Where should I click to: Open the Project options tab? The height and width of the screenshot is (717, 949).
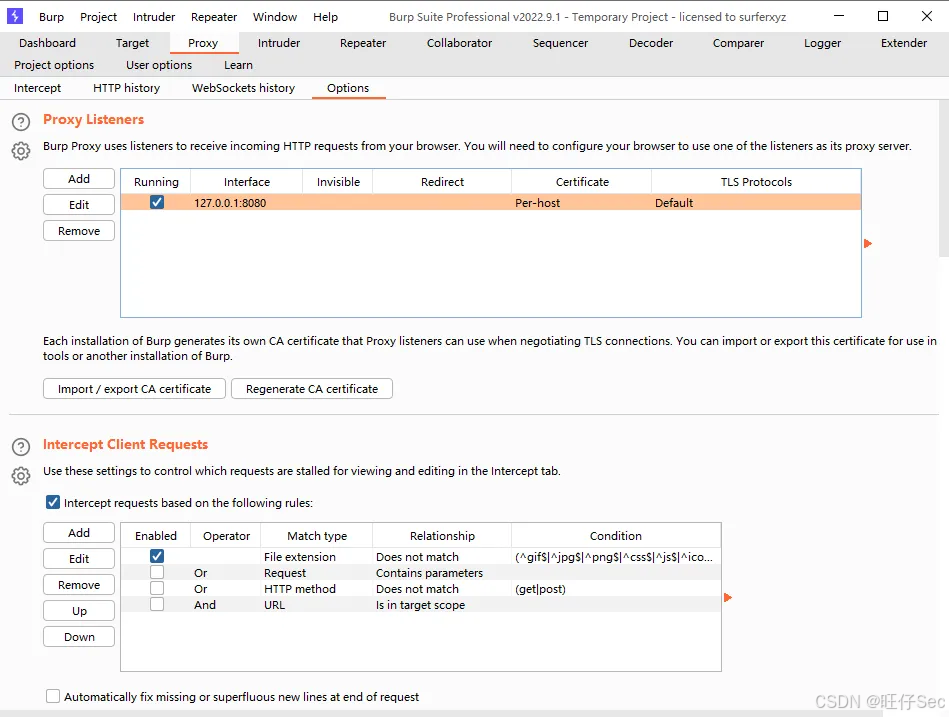point(54,65)
